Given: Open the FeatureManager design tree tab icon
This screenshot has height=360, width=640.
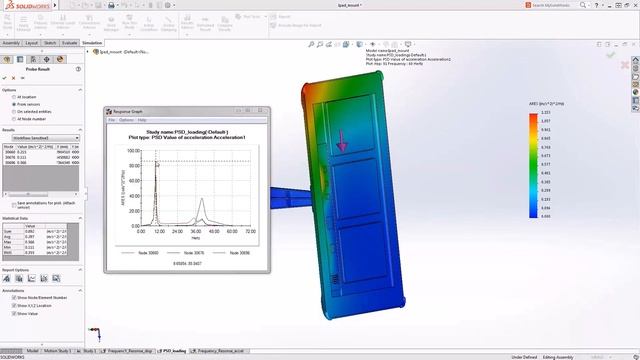Looking at the screenshot, I should point(7,59).
